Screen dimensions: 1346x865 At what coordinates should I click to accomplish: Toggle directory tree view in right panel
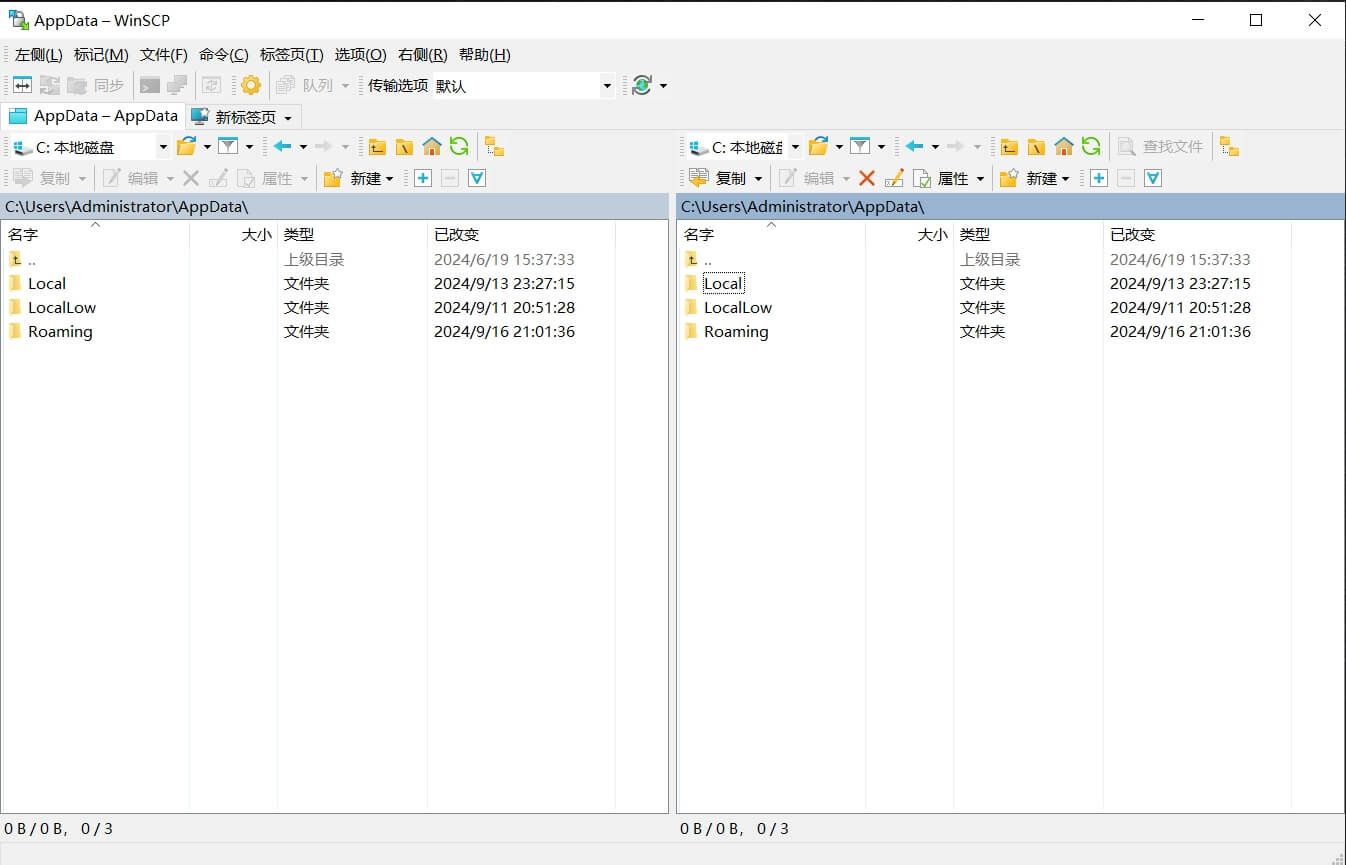(x=1229, y=147)
